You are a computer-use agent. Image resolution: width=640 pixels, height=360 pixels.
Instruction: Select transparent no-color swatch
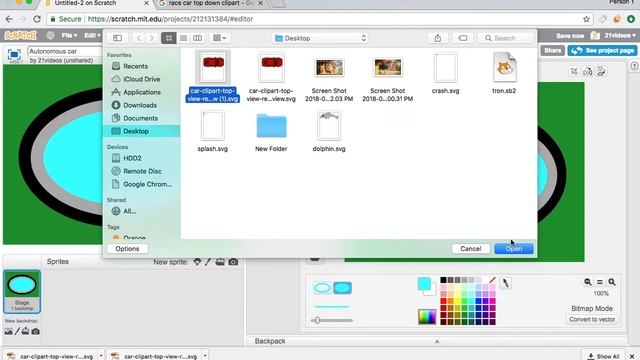tap(492, 280)
